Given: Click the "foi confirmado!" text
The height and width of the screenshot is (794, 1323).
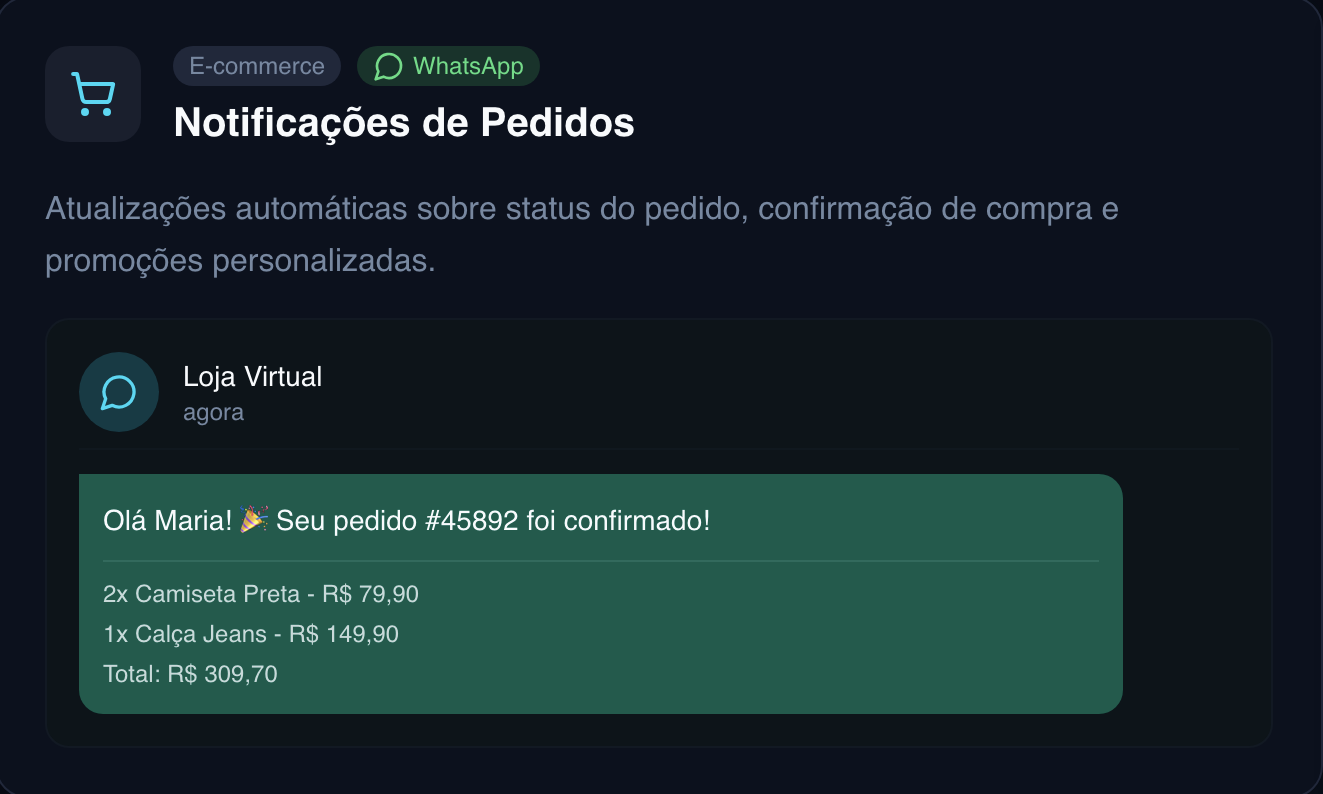Looking at the screenshot, I should pos(618,521).
